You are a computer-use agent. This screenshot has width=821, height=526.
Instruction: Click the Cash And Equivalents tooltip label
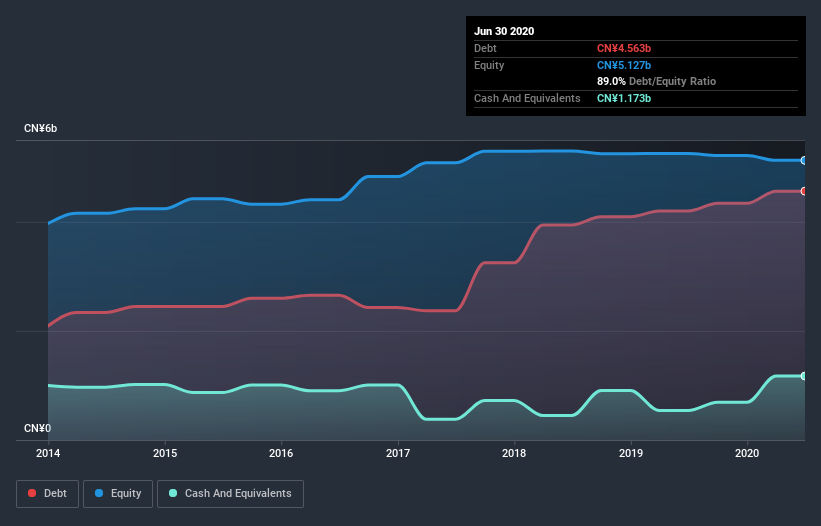click(x=527, y=98)
